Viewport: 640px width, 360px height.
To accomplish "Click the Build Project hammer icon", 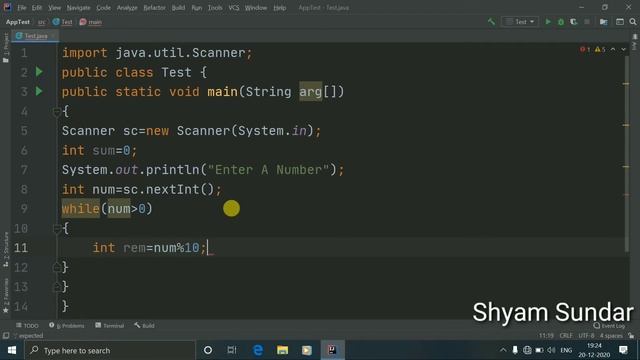I will point(491,22).
